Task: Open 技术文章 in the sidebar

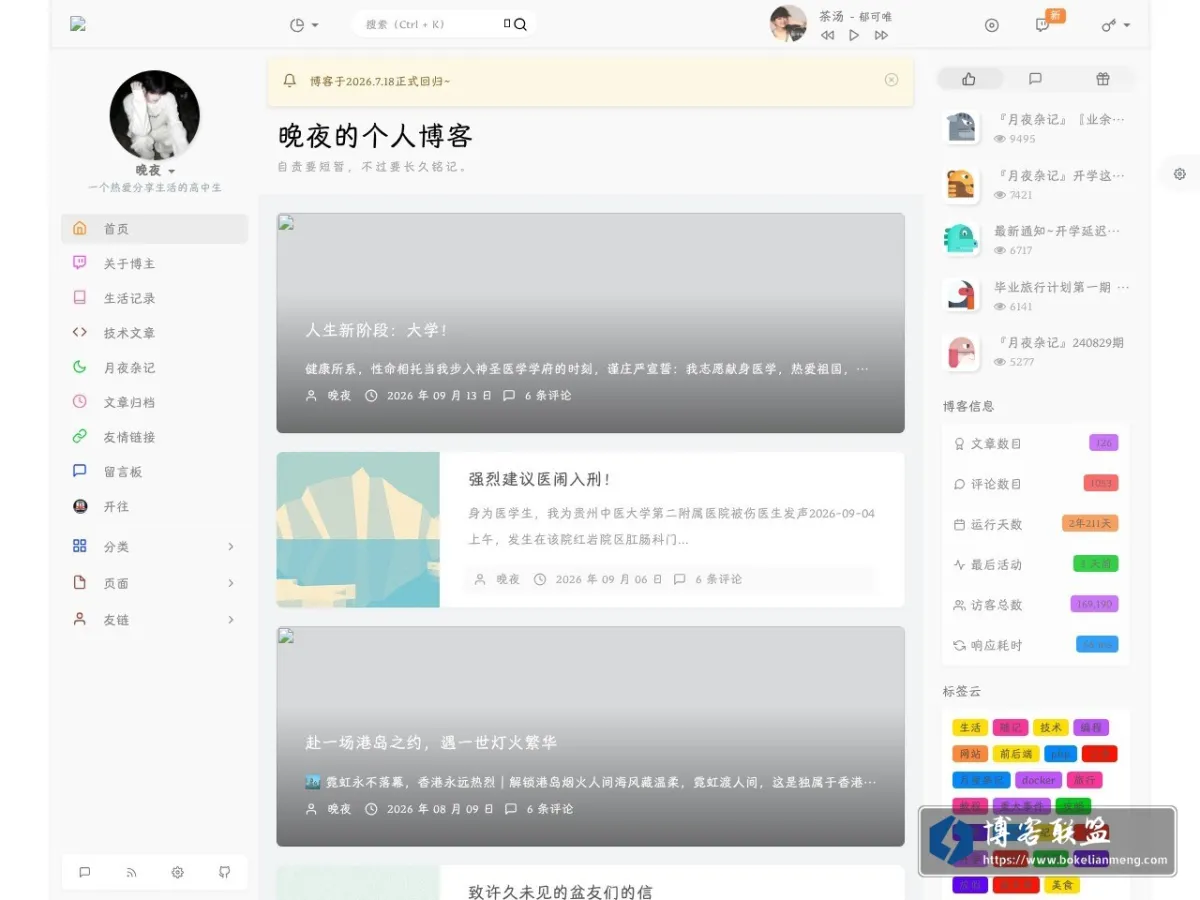Action: (154, 333)
